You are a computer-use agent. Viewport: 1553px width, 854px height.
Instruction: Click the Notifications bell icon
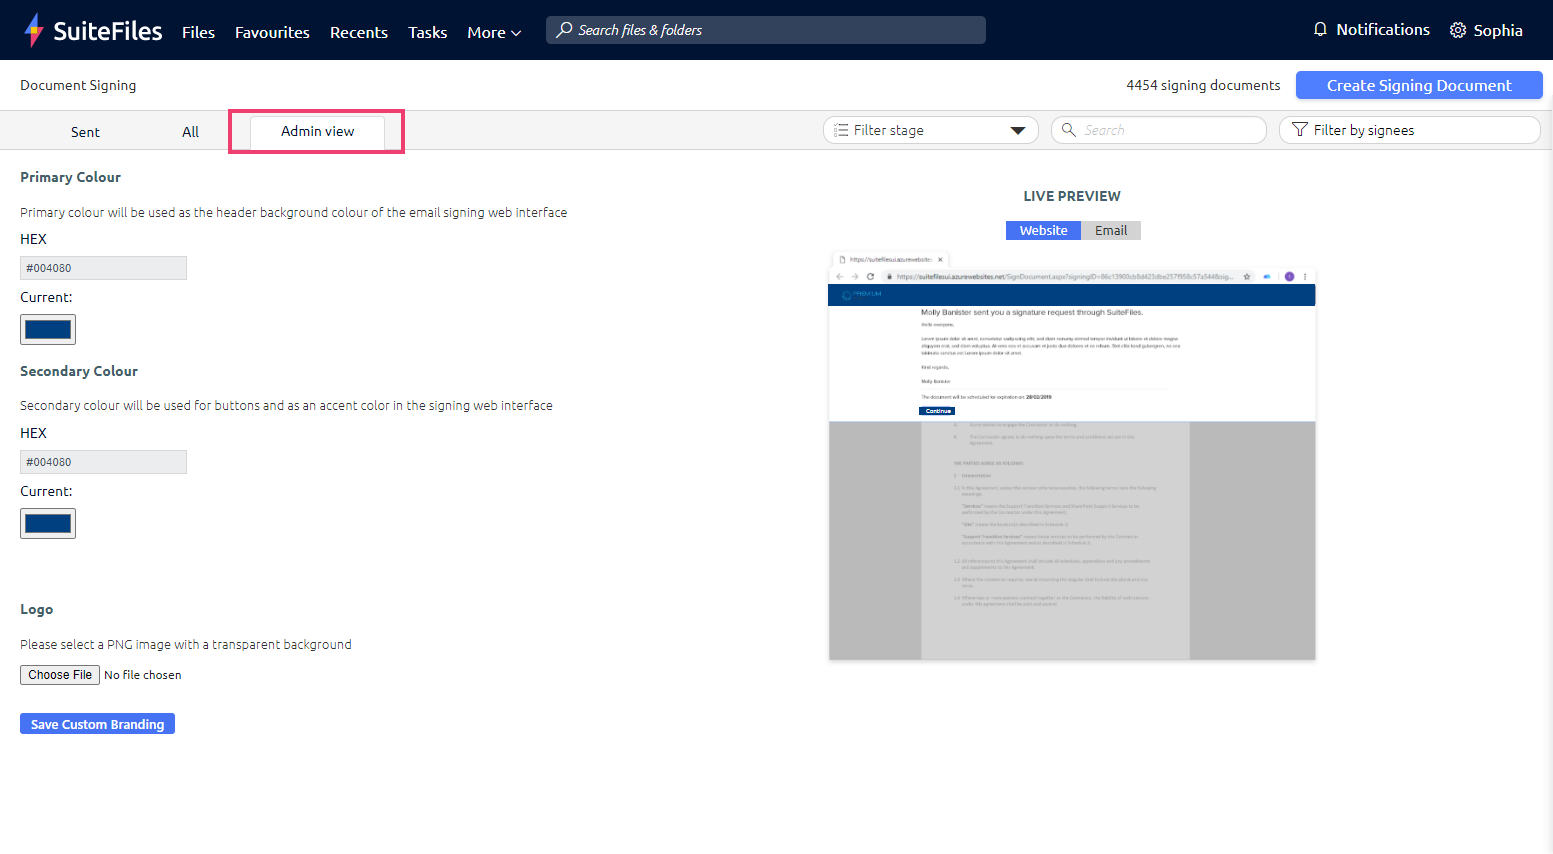click(1320, 30)
